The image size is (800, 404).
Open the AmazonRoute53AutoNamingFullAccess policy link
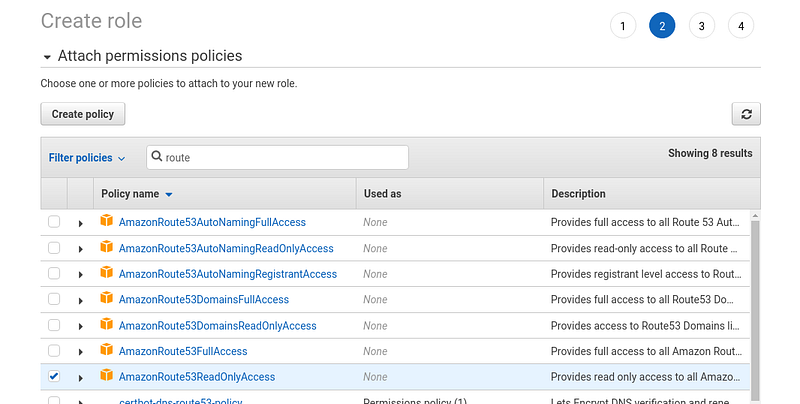212,222
